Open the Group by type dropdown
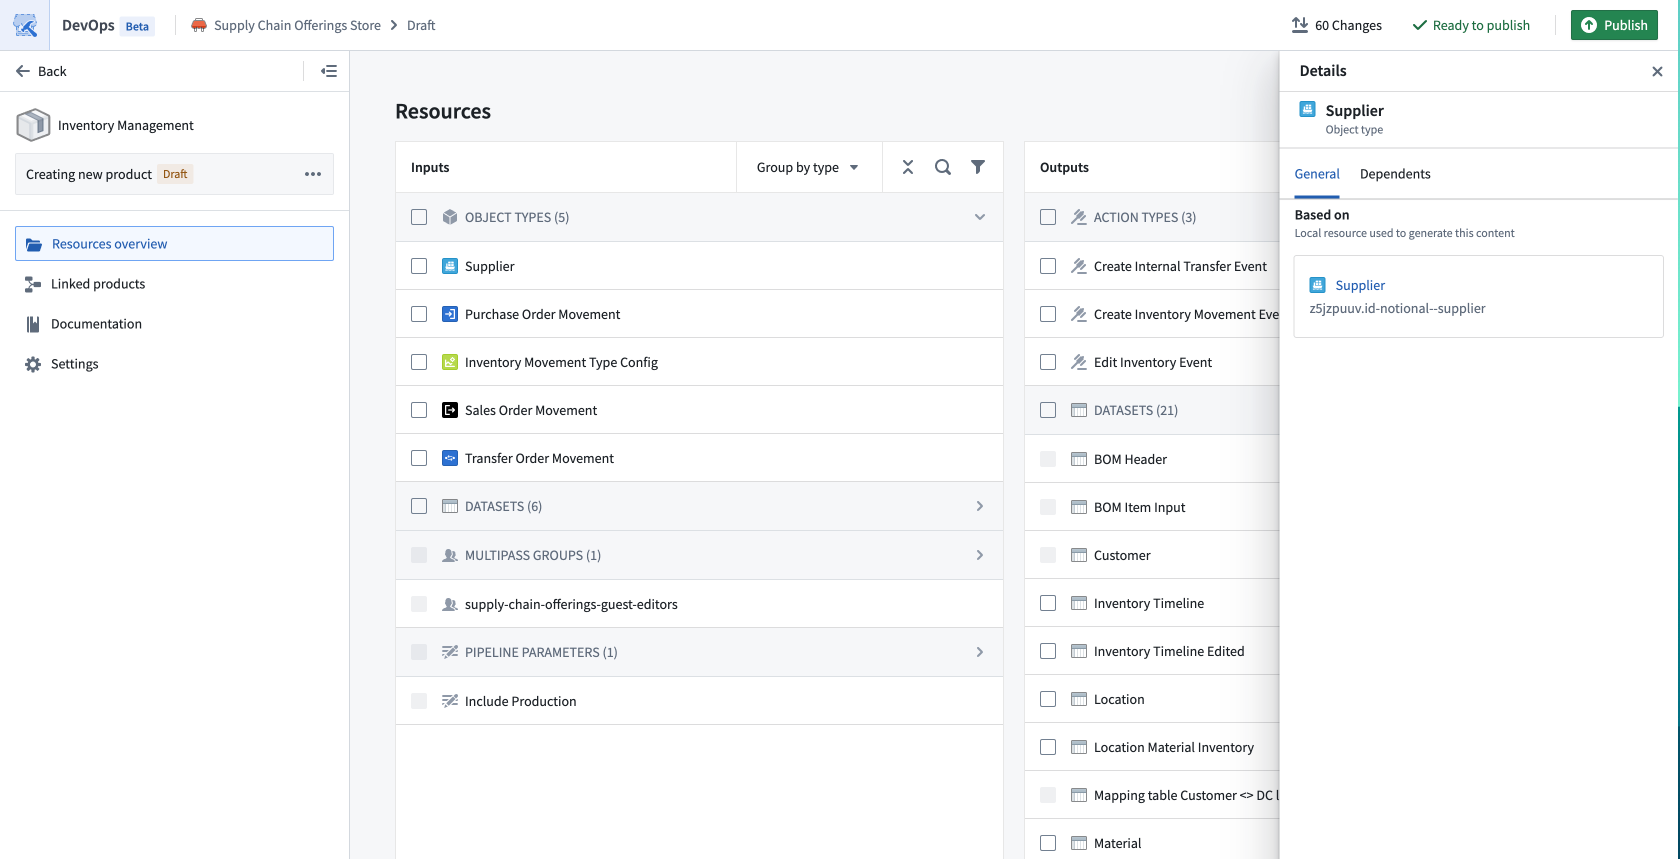Image resolution: width=1680 pixels, height=859 pixels. 808,167
